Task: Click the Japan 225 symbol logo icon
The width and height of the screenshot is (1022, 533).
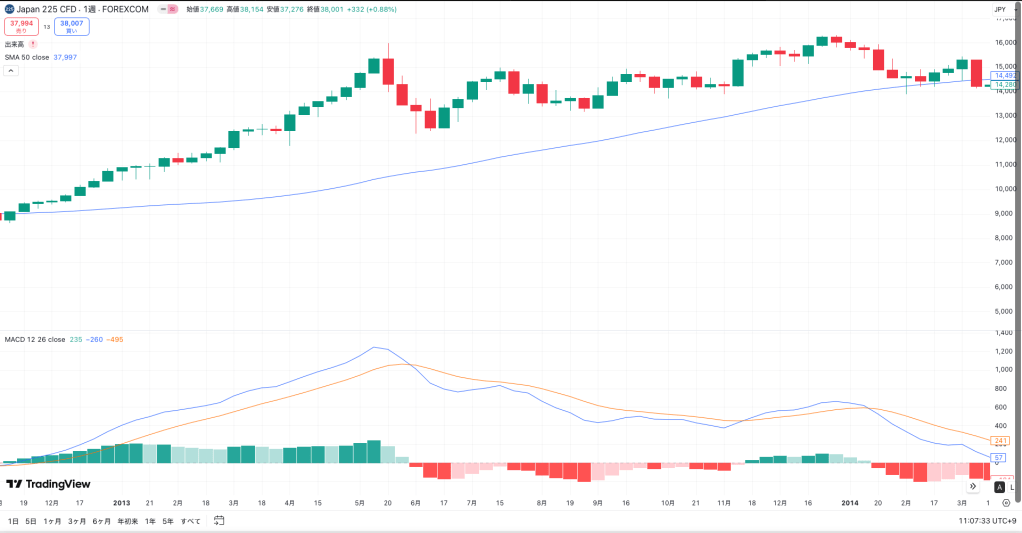Action: pyautogui.click(x=9, y=9)
